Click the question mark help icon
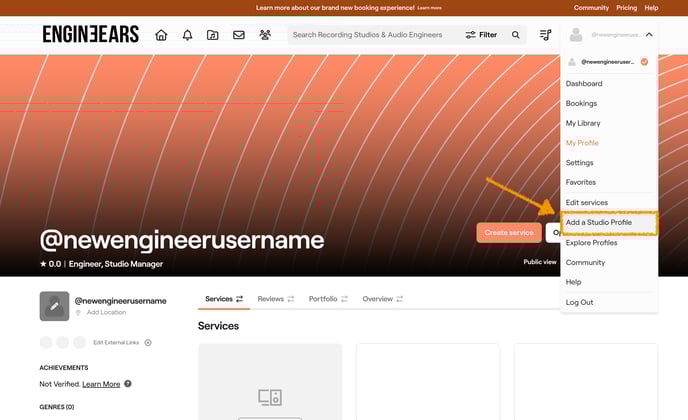The height and width of the screenshot is (420, 688). [128, 384]
